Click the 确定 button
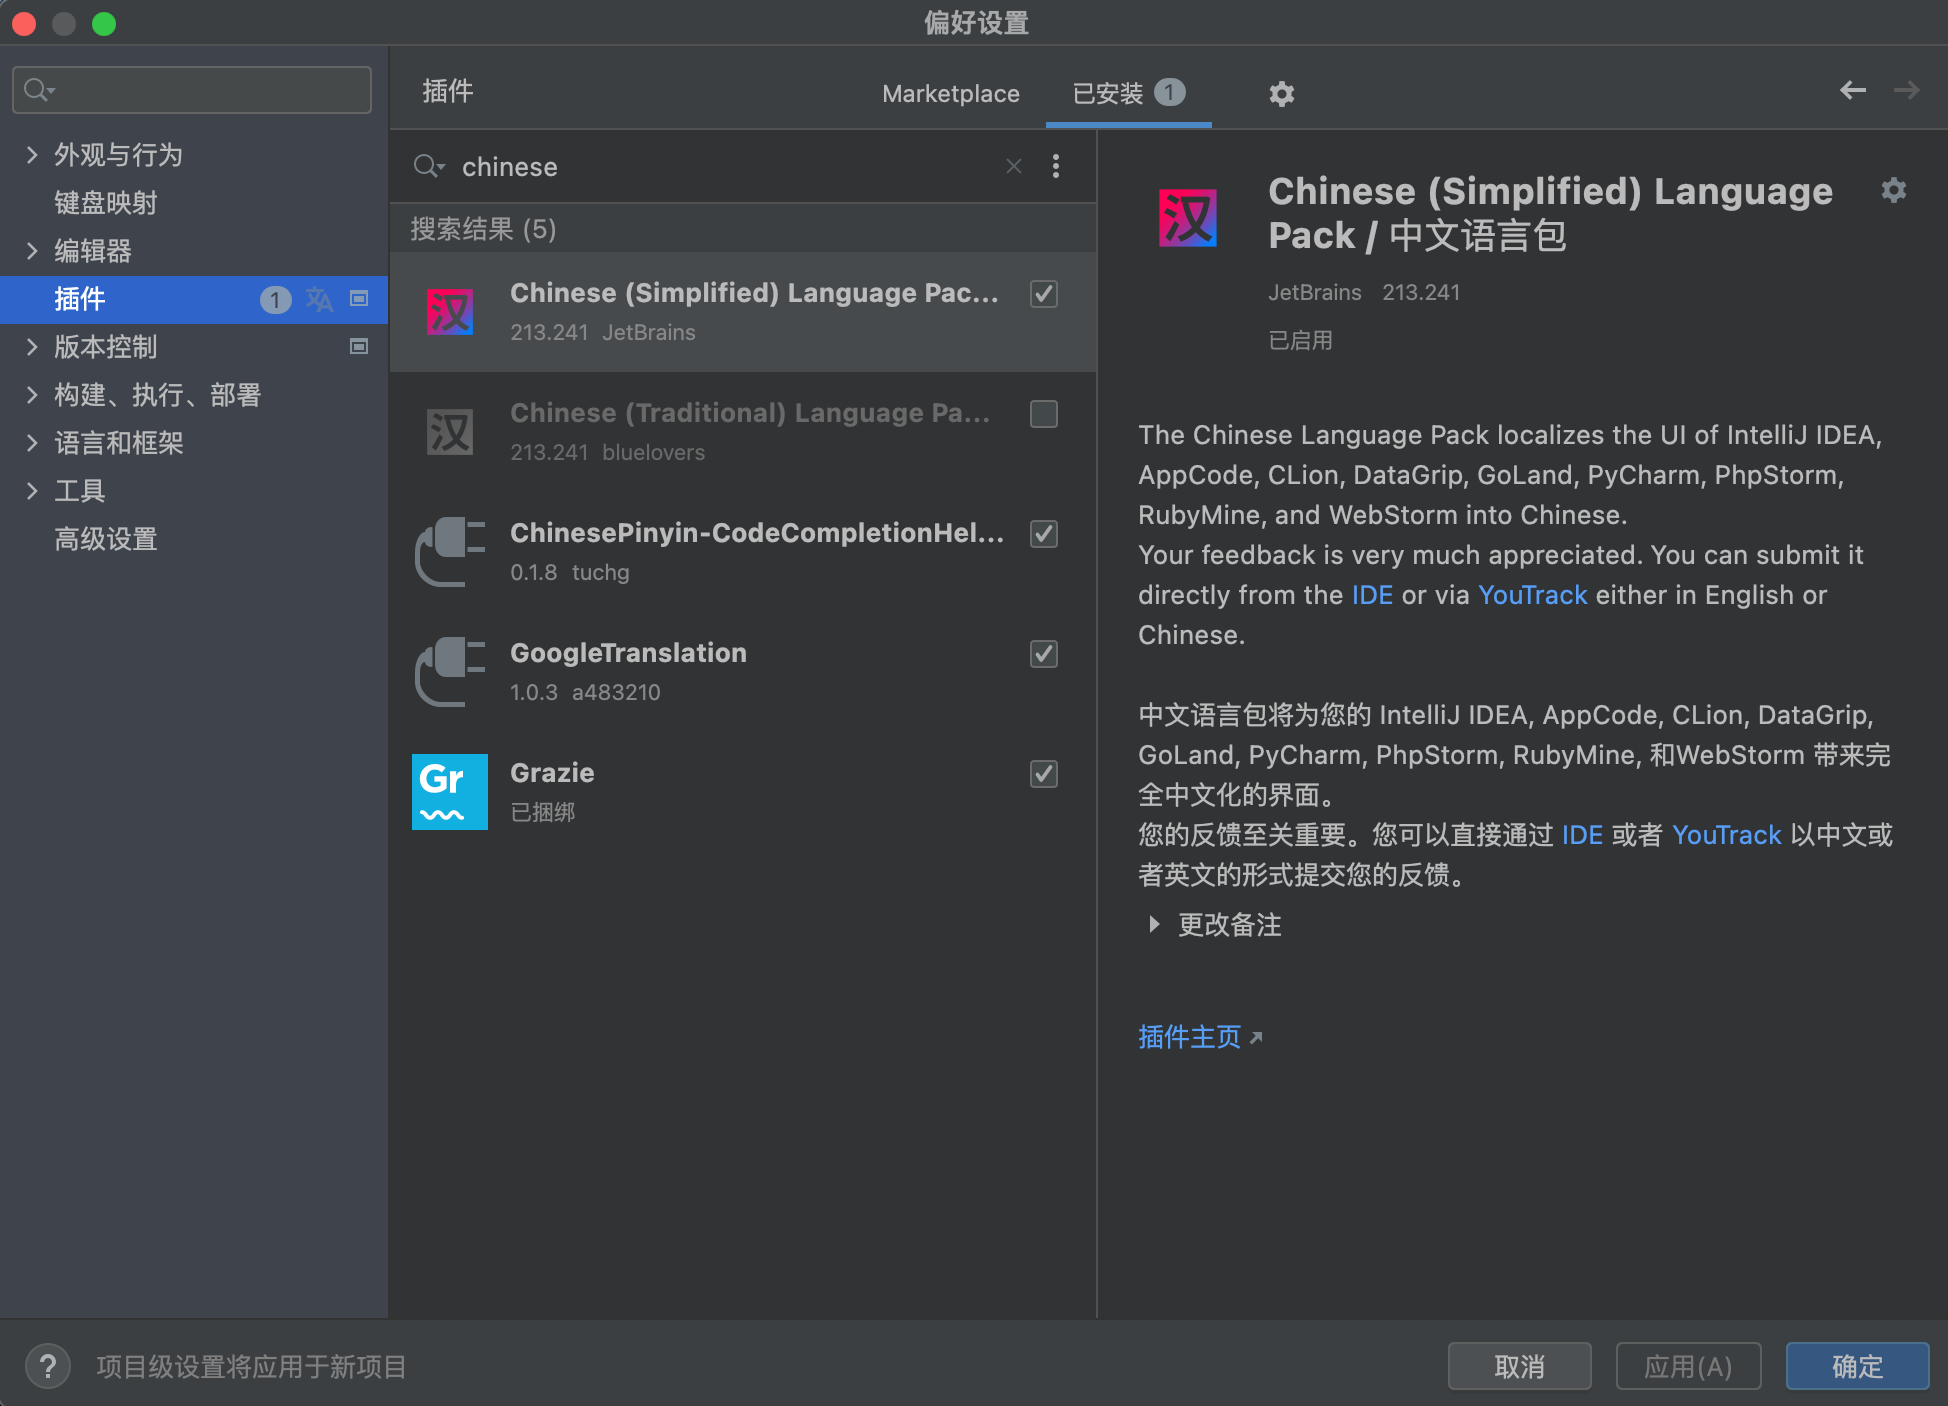The image size is (1948, 1406). (1856, 1365)
